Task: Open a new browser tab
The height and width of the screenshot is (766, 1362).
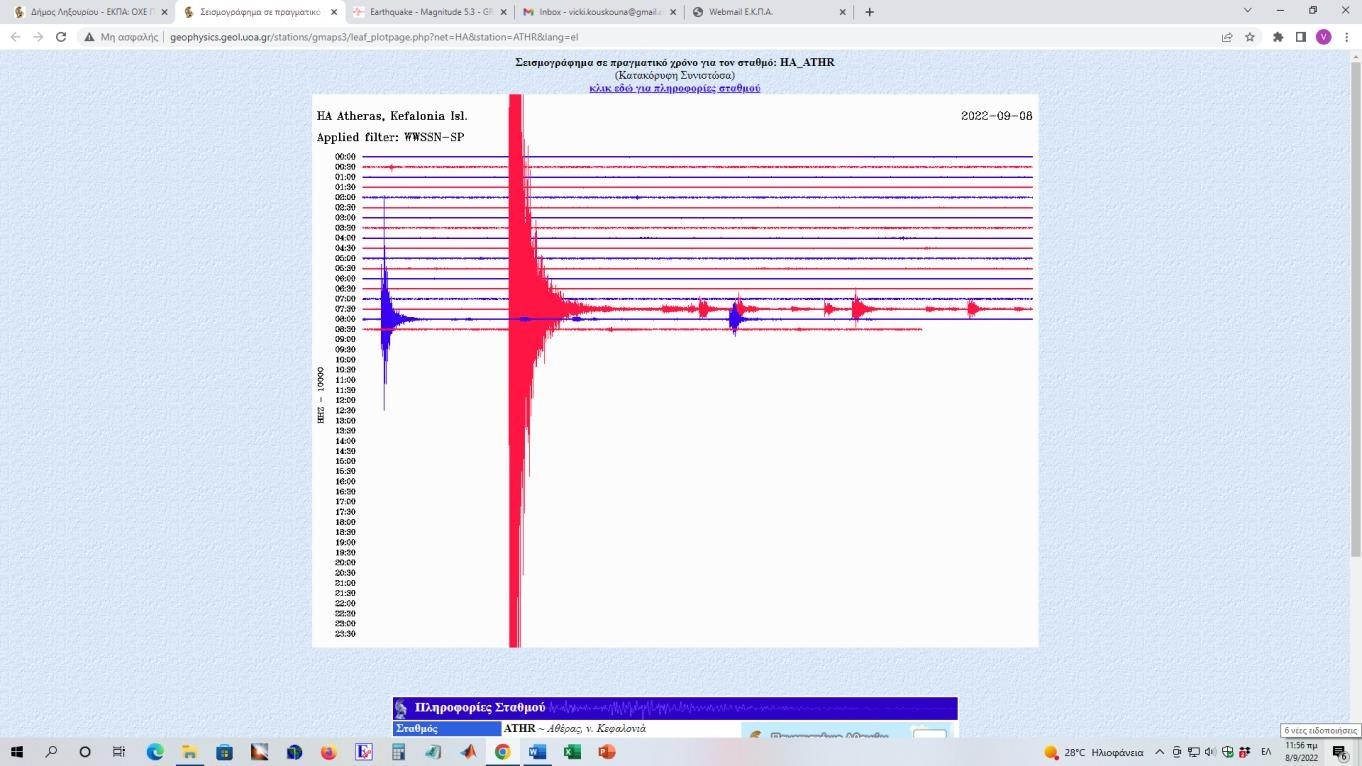Action: [869, 12]
